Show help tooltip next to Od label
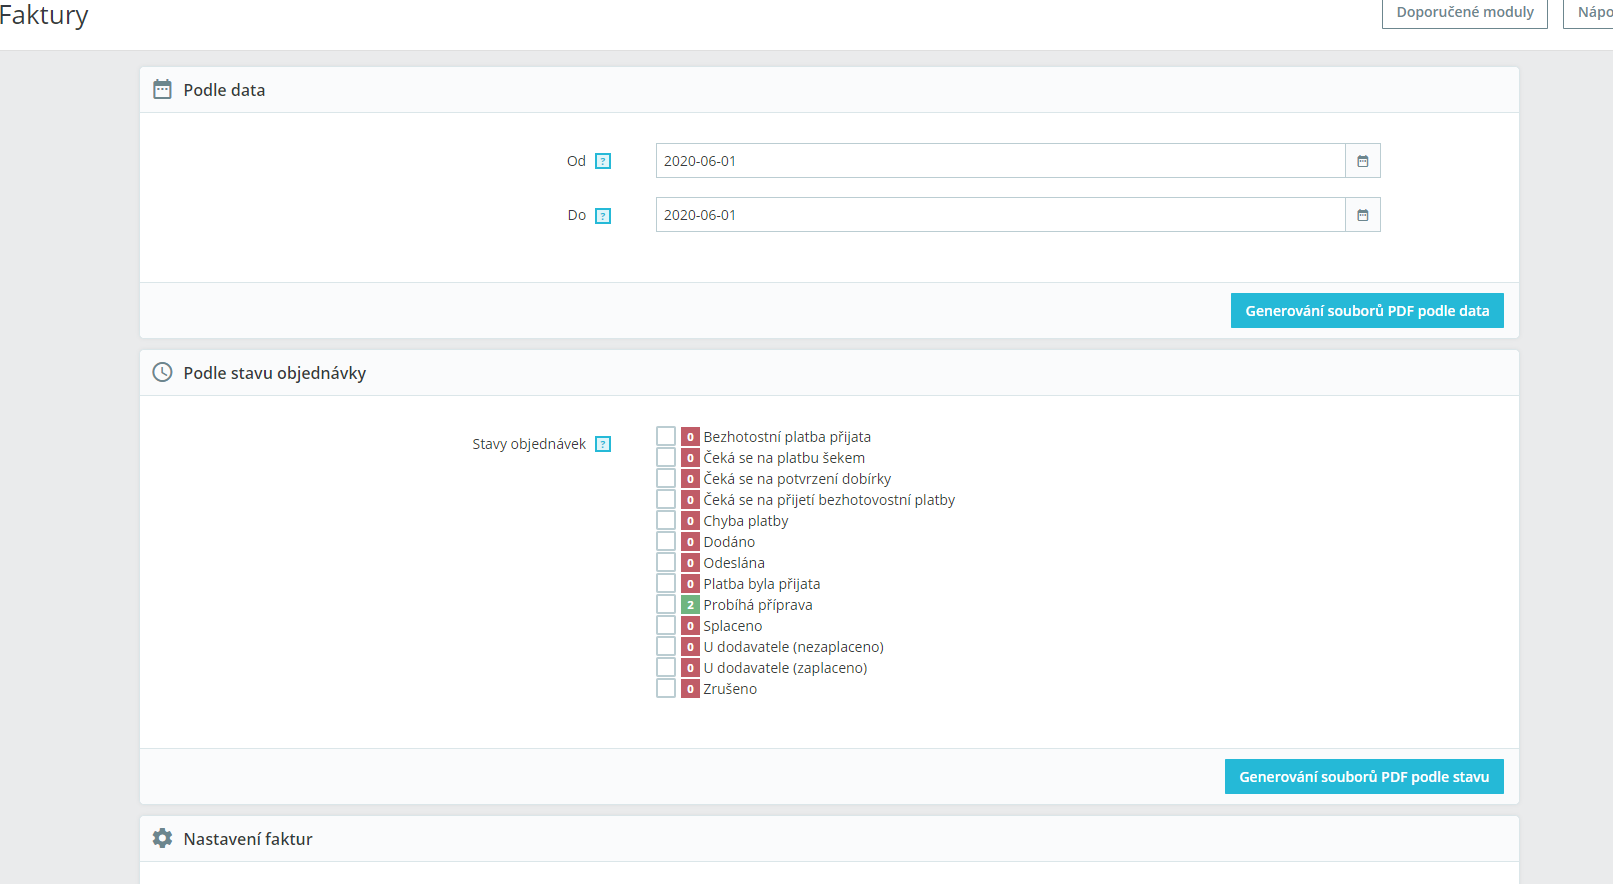1613x884 pixels. coord(603,161)
